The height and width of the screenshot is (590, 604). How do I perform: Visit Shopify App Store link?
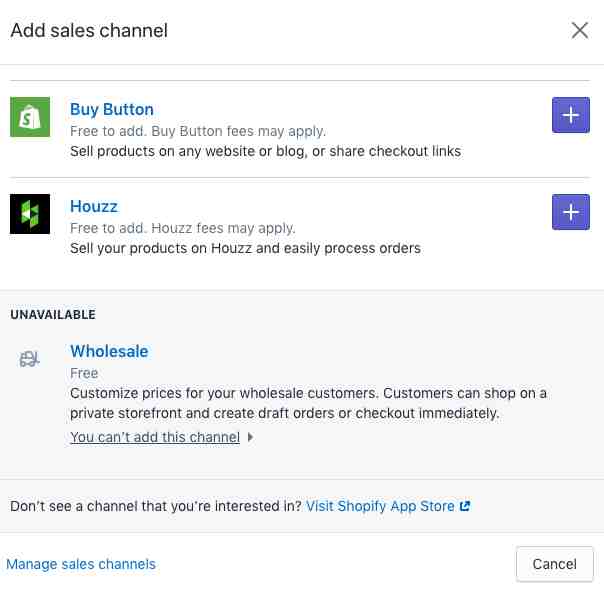380,506
